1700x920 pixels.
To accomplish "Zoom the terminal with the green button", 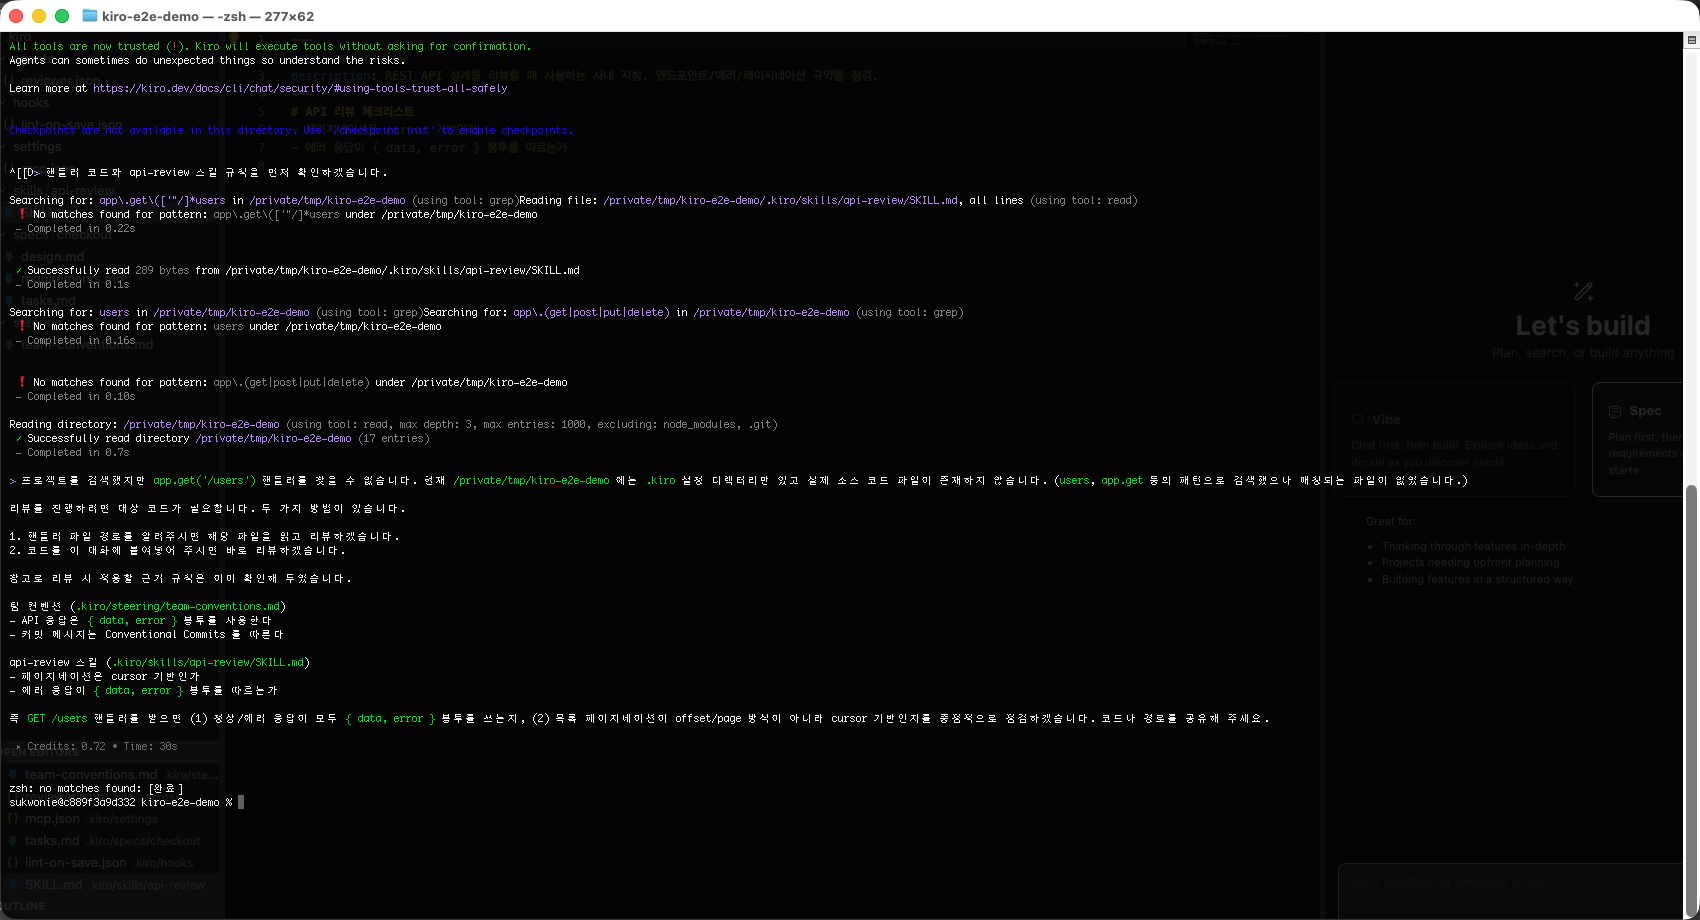I will (62, 16).
